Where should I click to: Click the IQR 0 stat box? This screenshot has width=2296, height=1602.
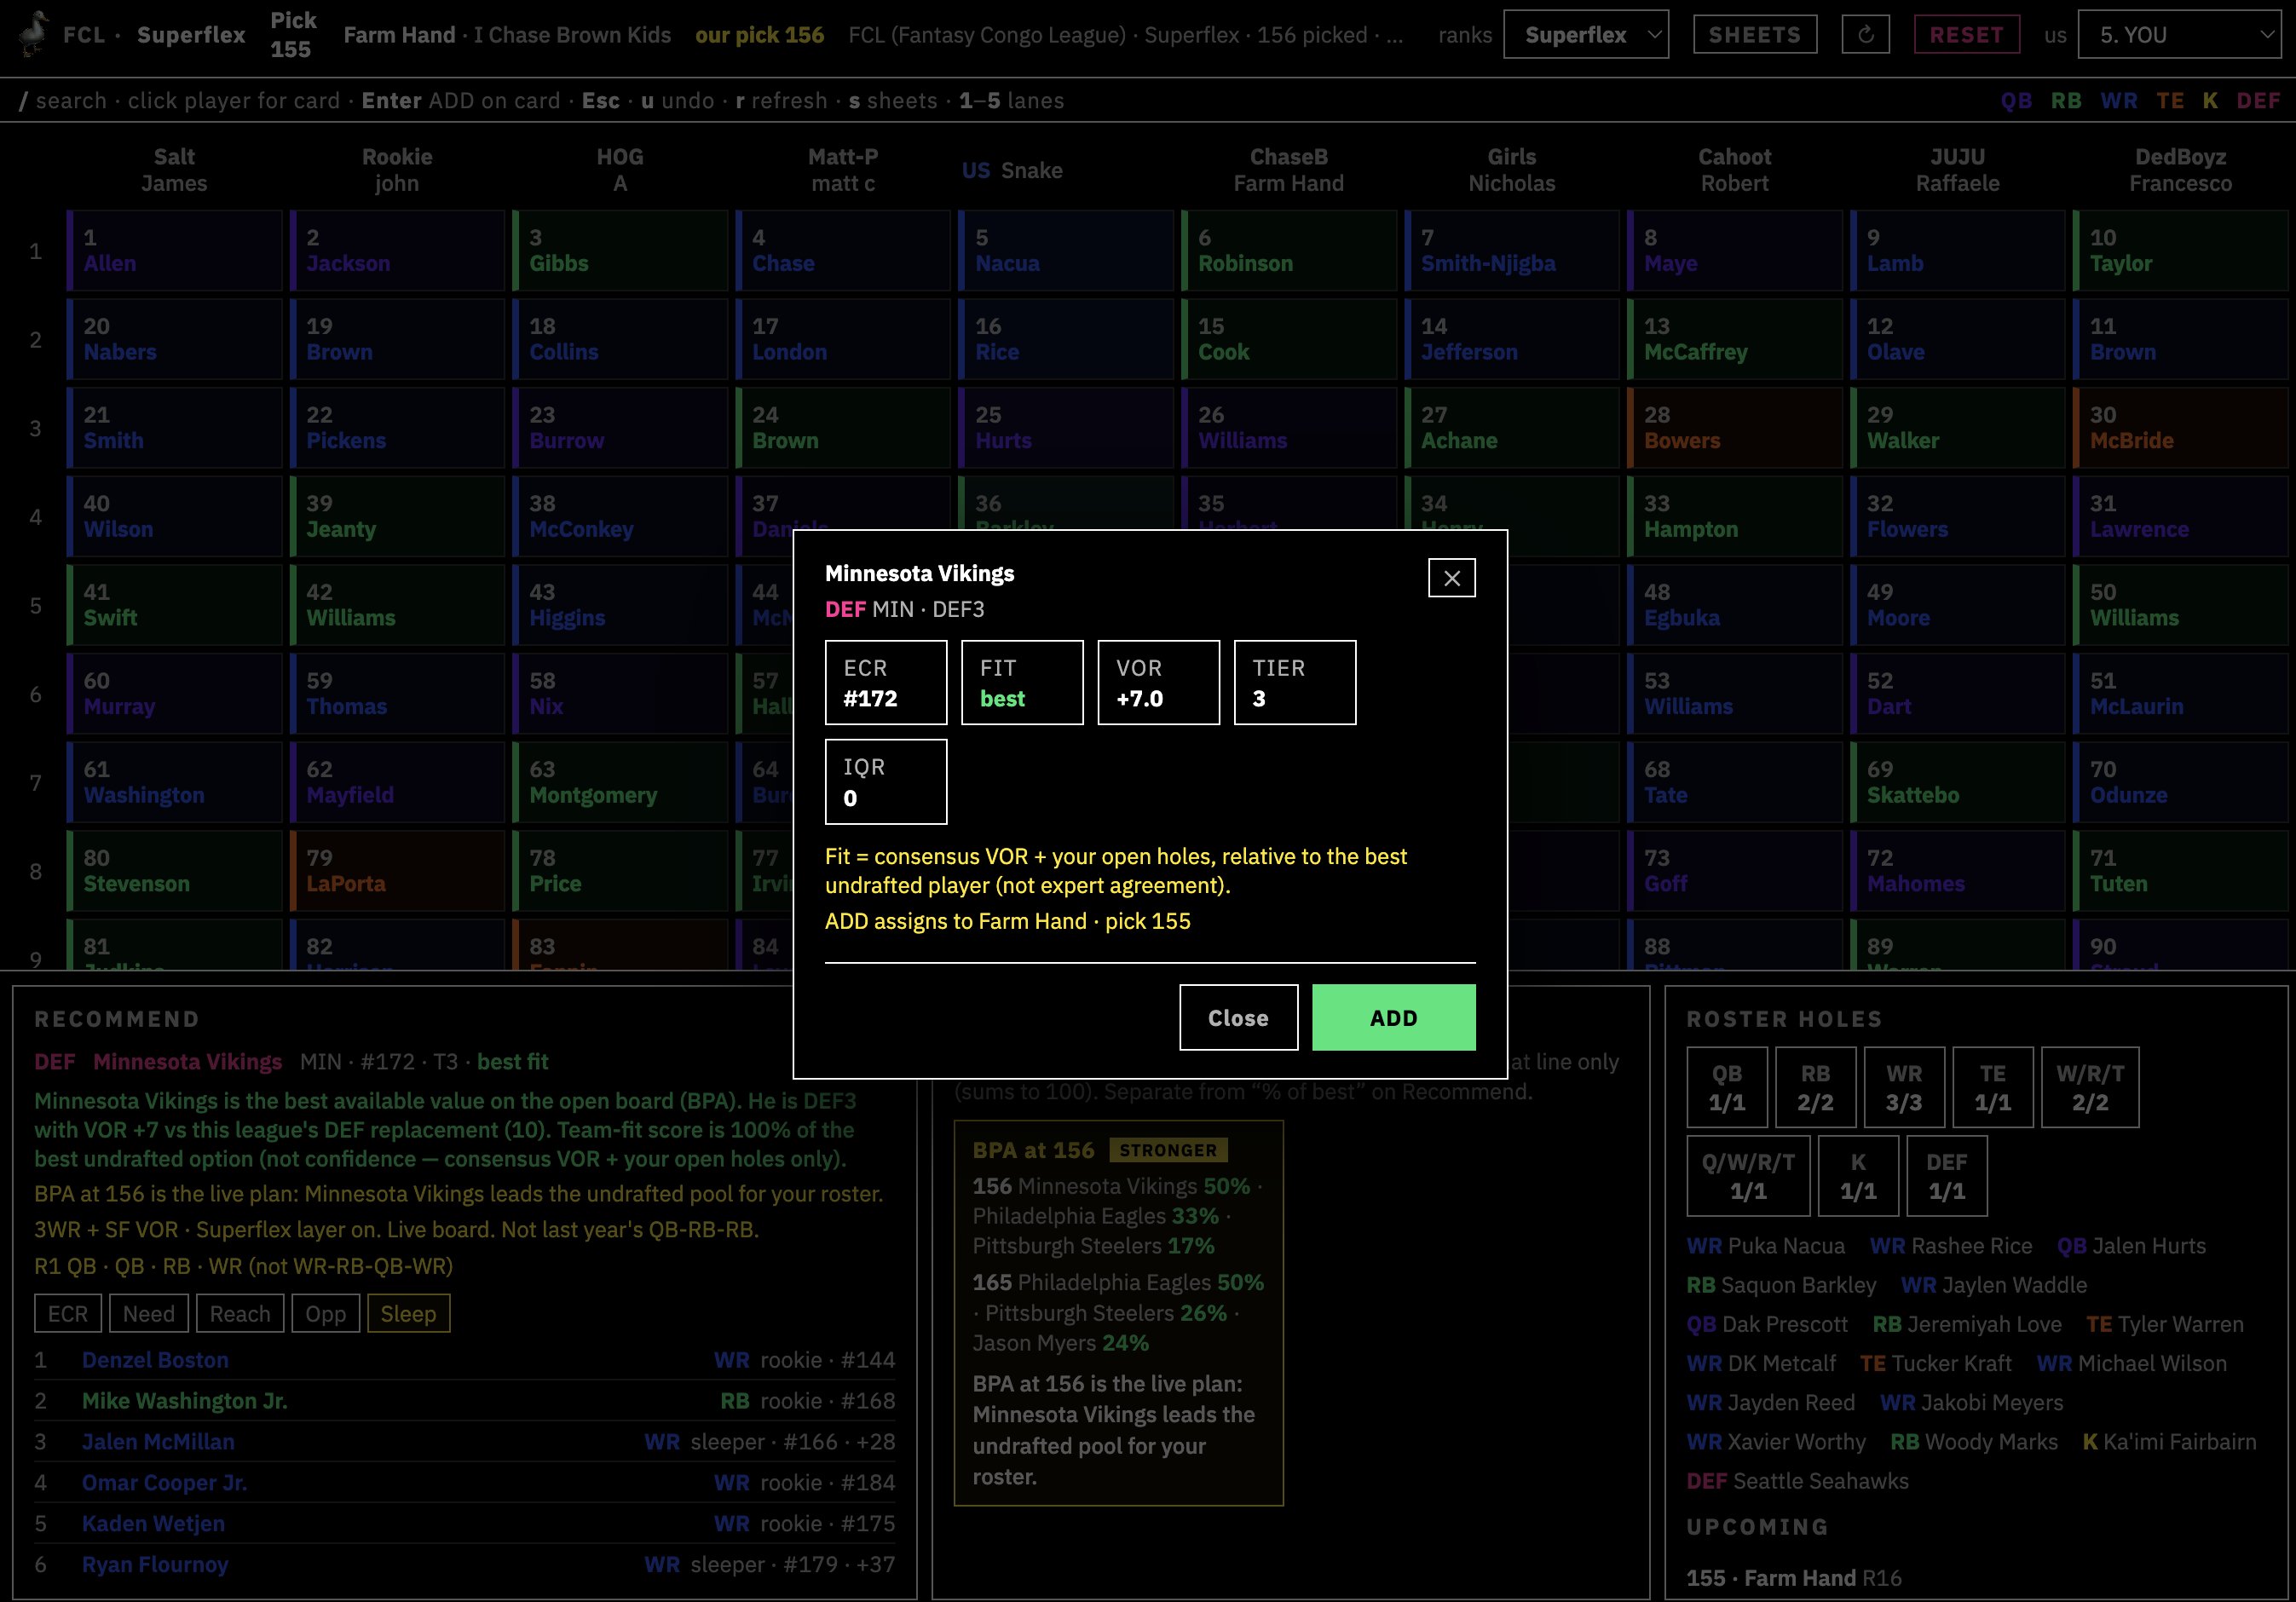click(x=886, y=782)
